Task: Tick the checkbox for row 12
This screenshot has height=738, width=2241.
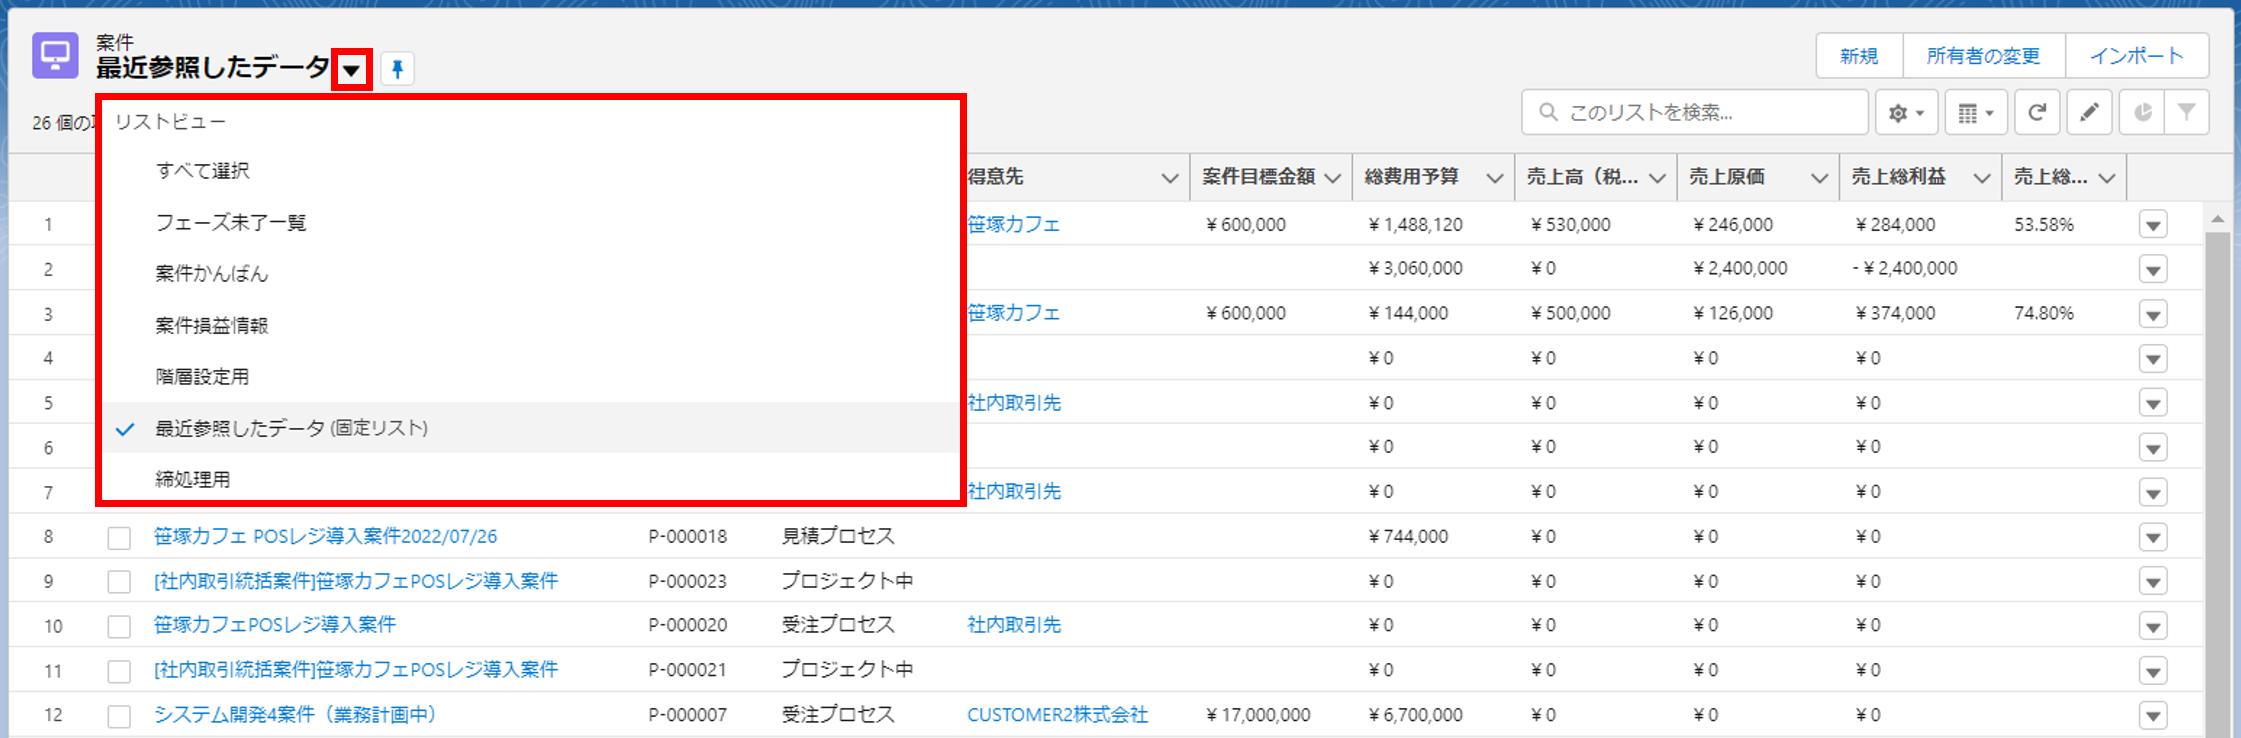Action: click(119, 716)
